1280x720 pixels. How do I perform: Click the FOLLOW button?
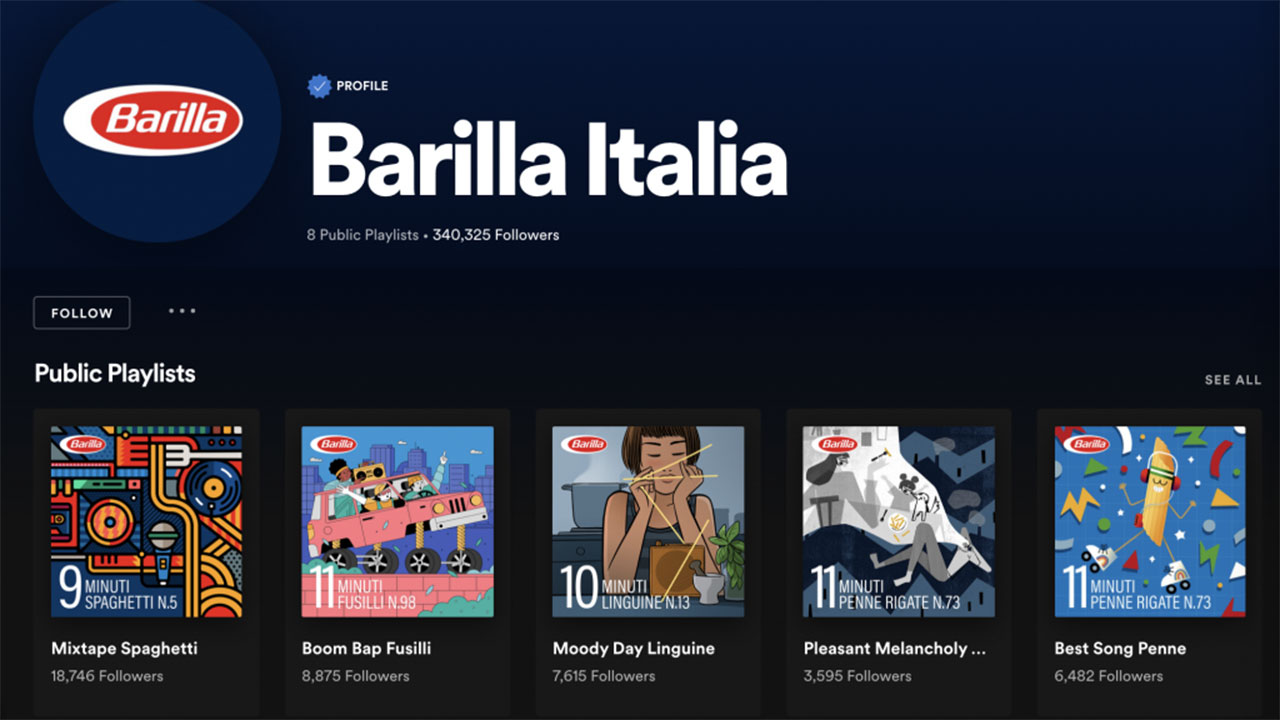pyautogui.click(x=82, y=313)
